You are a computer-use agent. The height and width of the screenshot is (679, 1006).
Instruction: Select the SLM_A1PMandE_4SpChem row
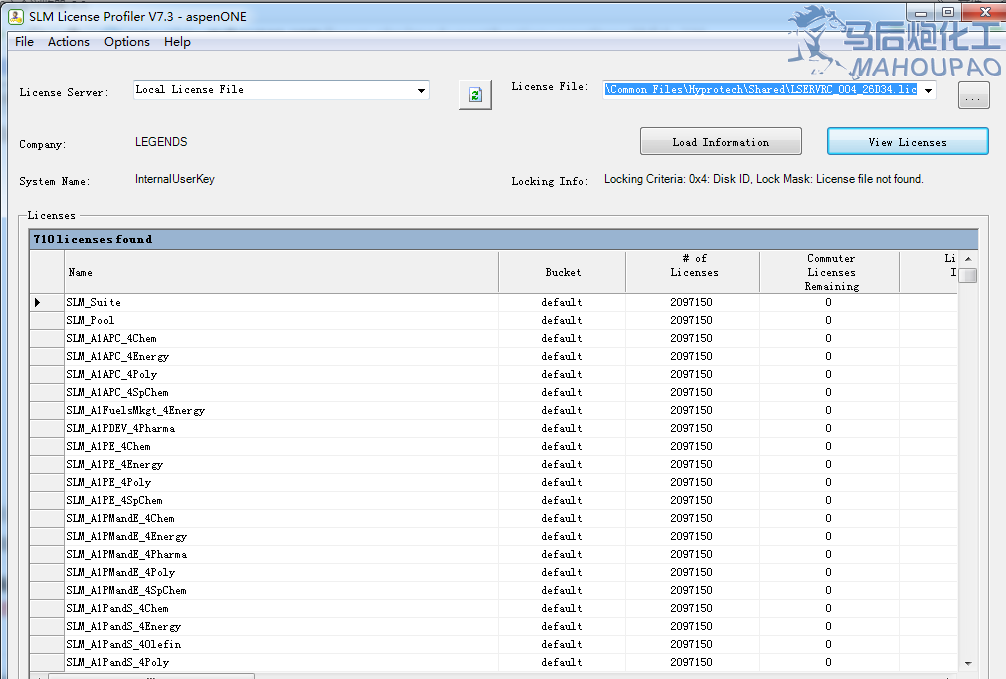(493, 590)
